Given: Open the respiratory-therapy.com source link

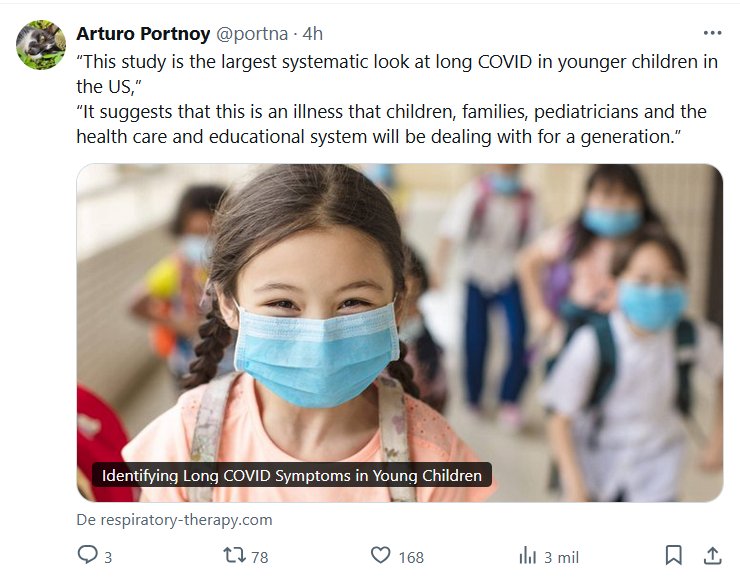Looking at the screenshot, I should click(x=174, y=520).
